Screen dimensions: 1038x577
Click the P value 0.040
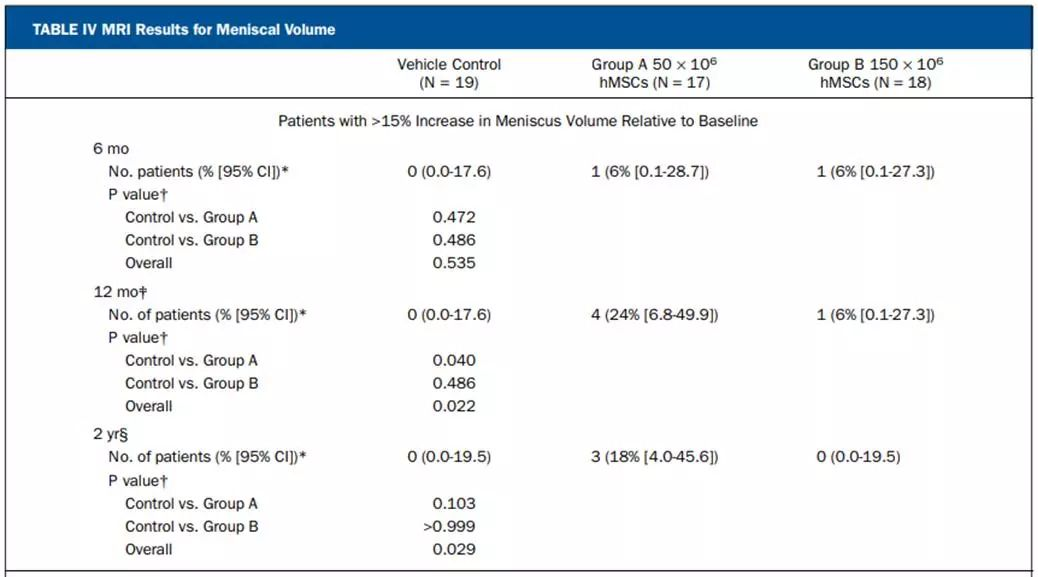tap(454, 360)
